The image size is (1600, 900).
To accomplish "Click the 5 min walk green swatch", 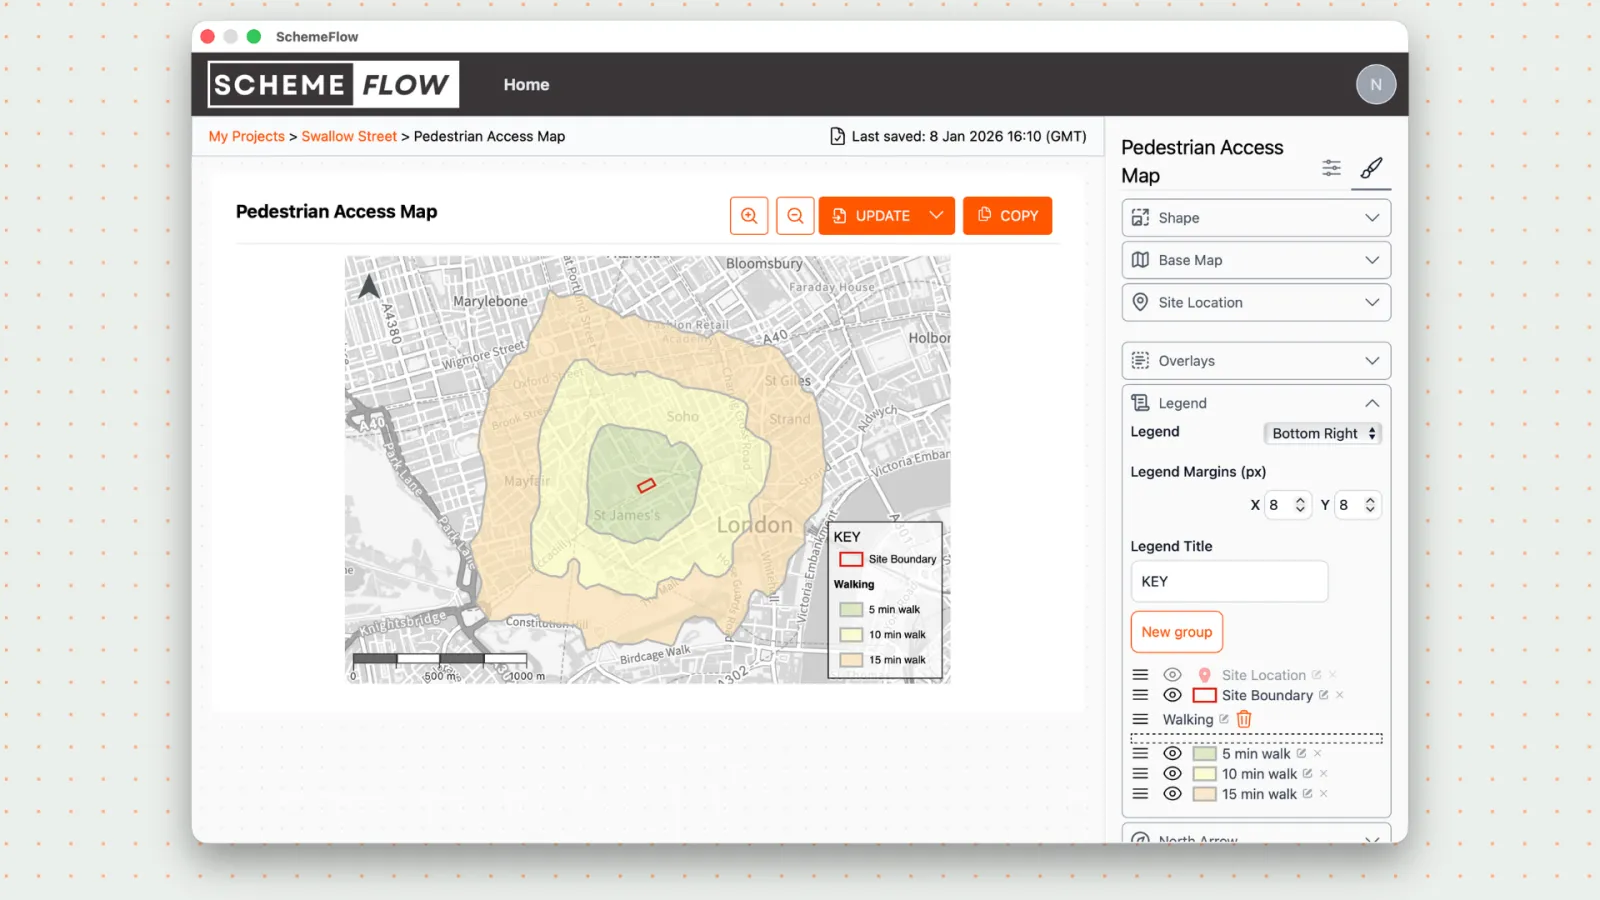I will pyautogui.click(x=1205, y=753).
